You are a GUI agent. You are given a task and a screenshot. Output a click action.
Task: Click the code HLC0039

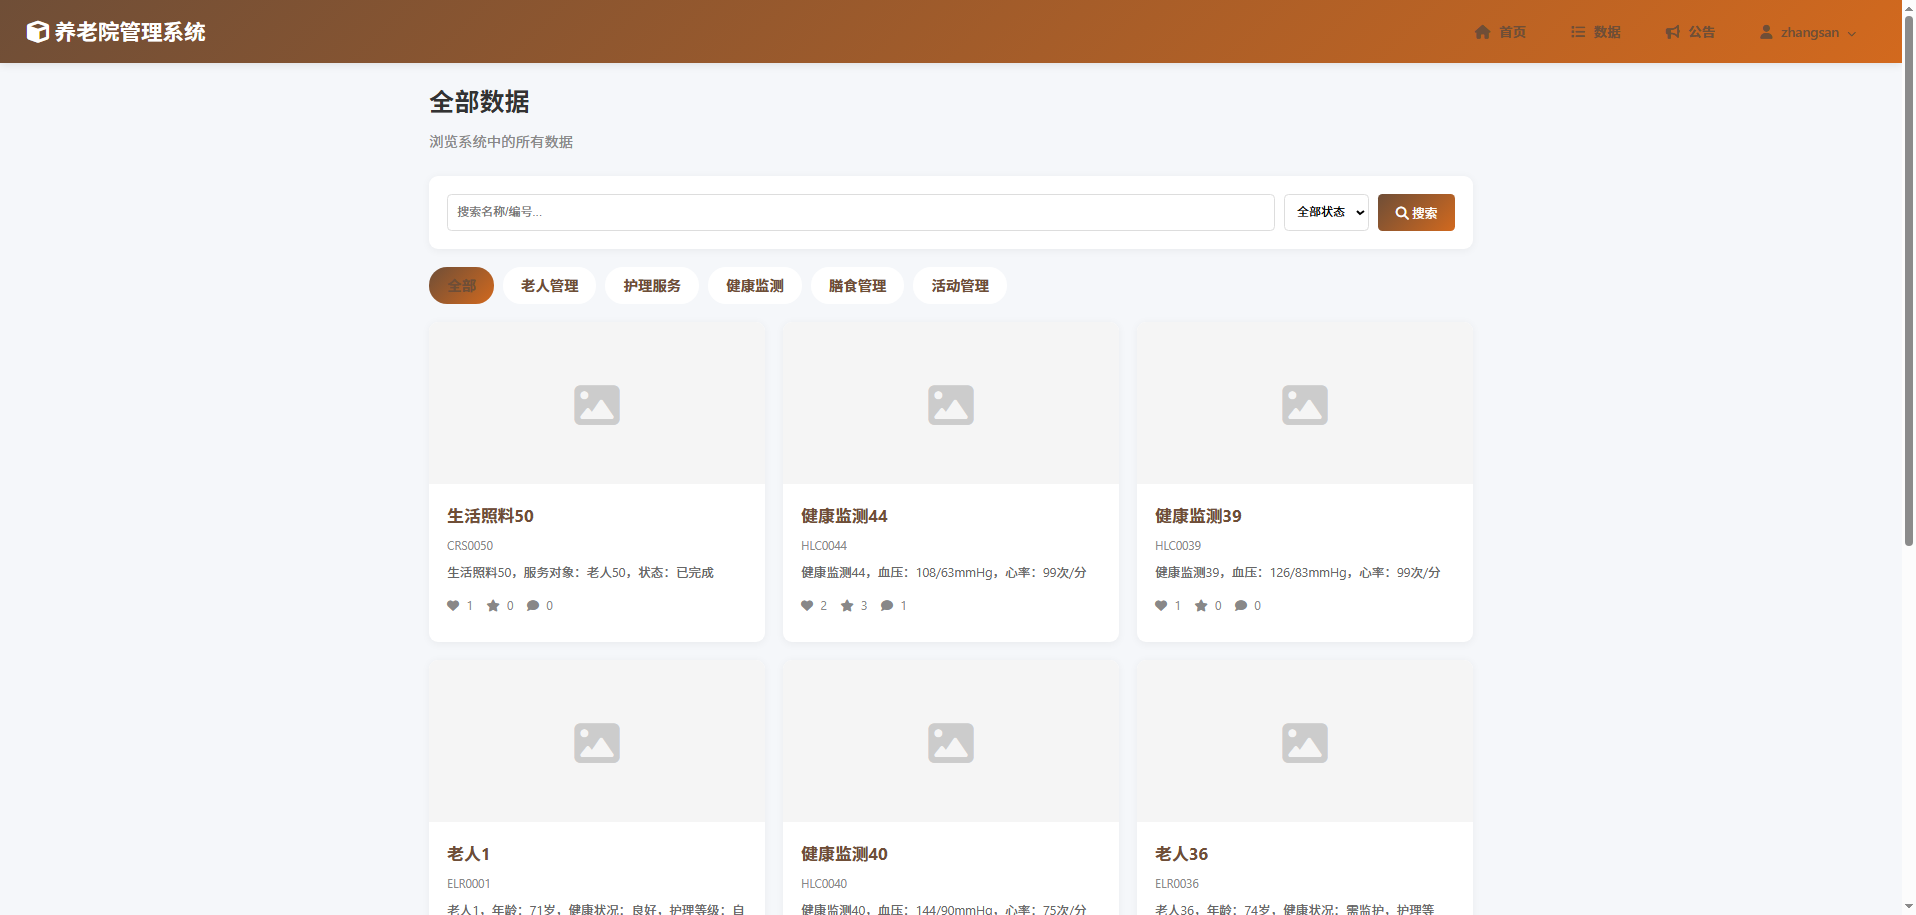(1178, 546)
